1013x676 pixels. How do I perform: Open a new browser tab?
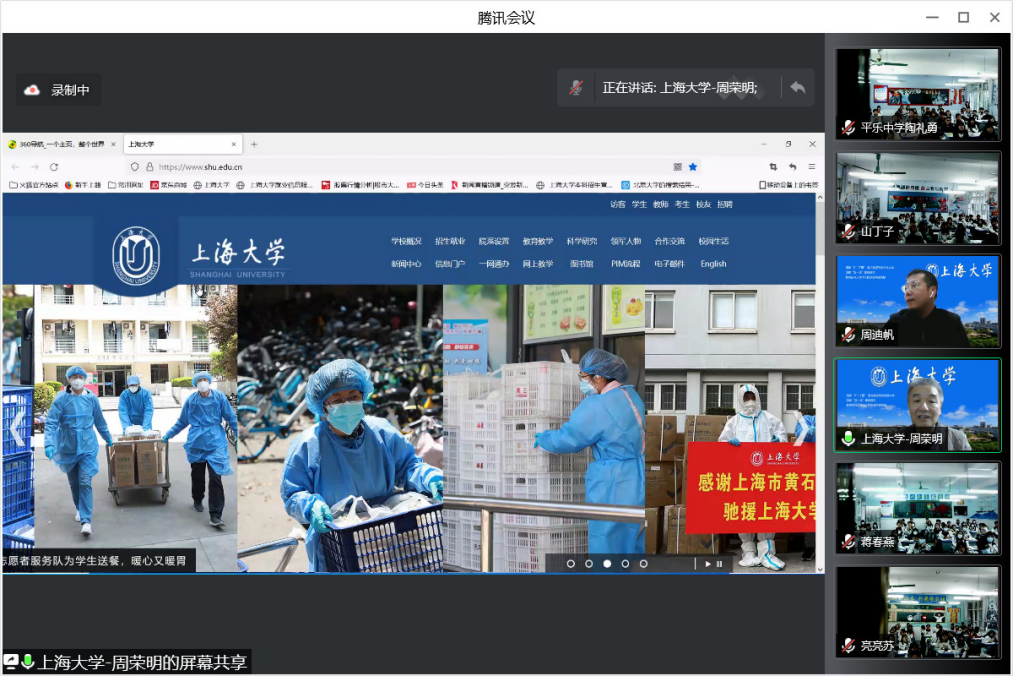[254, 144]
